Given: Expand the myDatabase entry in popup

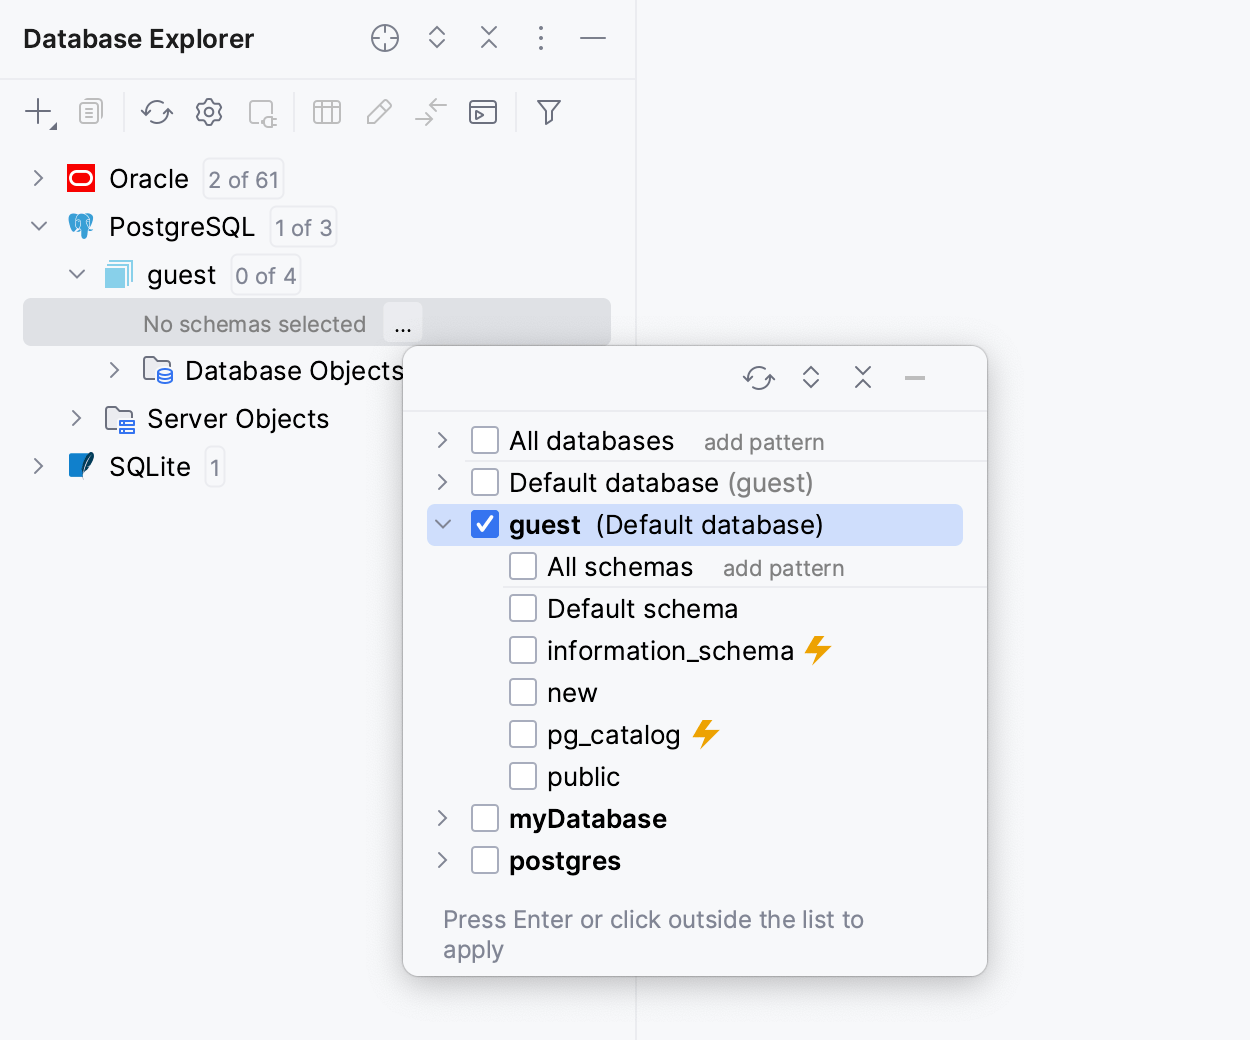Looking at the screenshot, I should point(443,818).
